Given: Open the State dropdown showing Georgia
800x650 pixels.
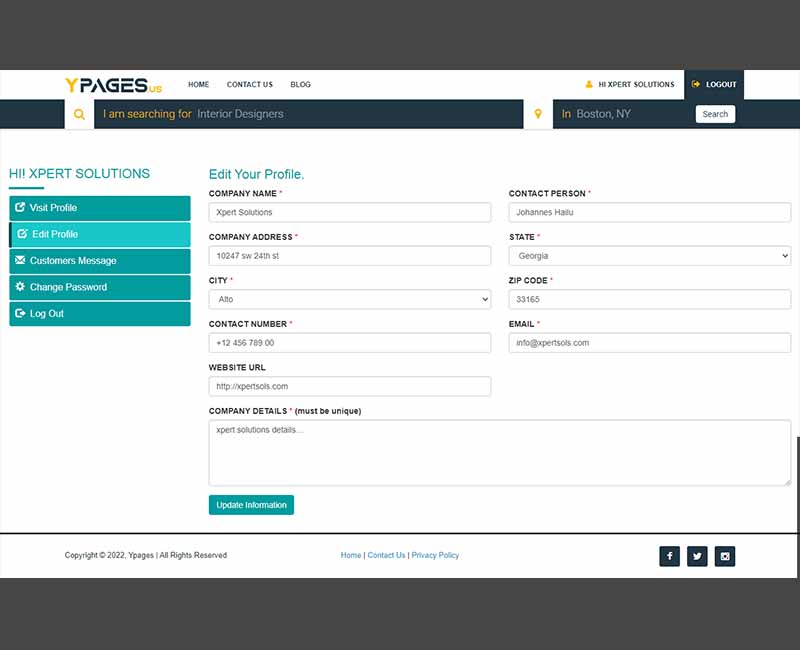Looking at the screenshot, I should pos(649,256).
